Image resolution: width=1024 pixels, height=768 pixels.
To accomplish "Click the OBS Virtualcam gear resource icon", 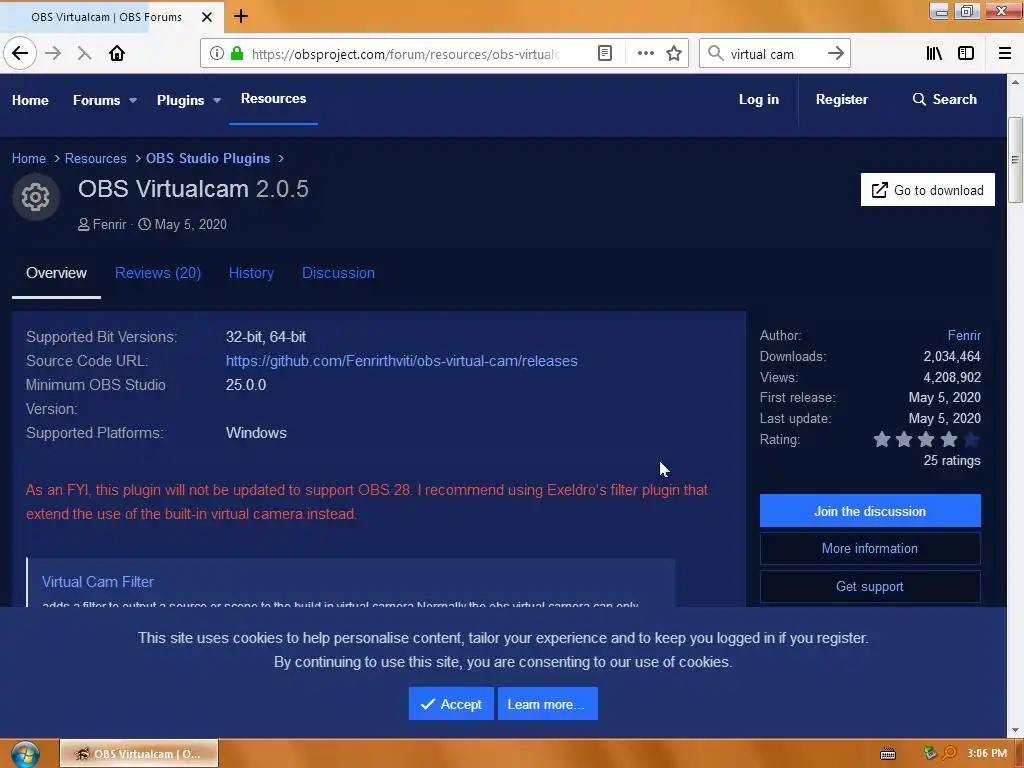I will click(x=36, y=197).
